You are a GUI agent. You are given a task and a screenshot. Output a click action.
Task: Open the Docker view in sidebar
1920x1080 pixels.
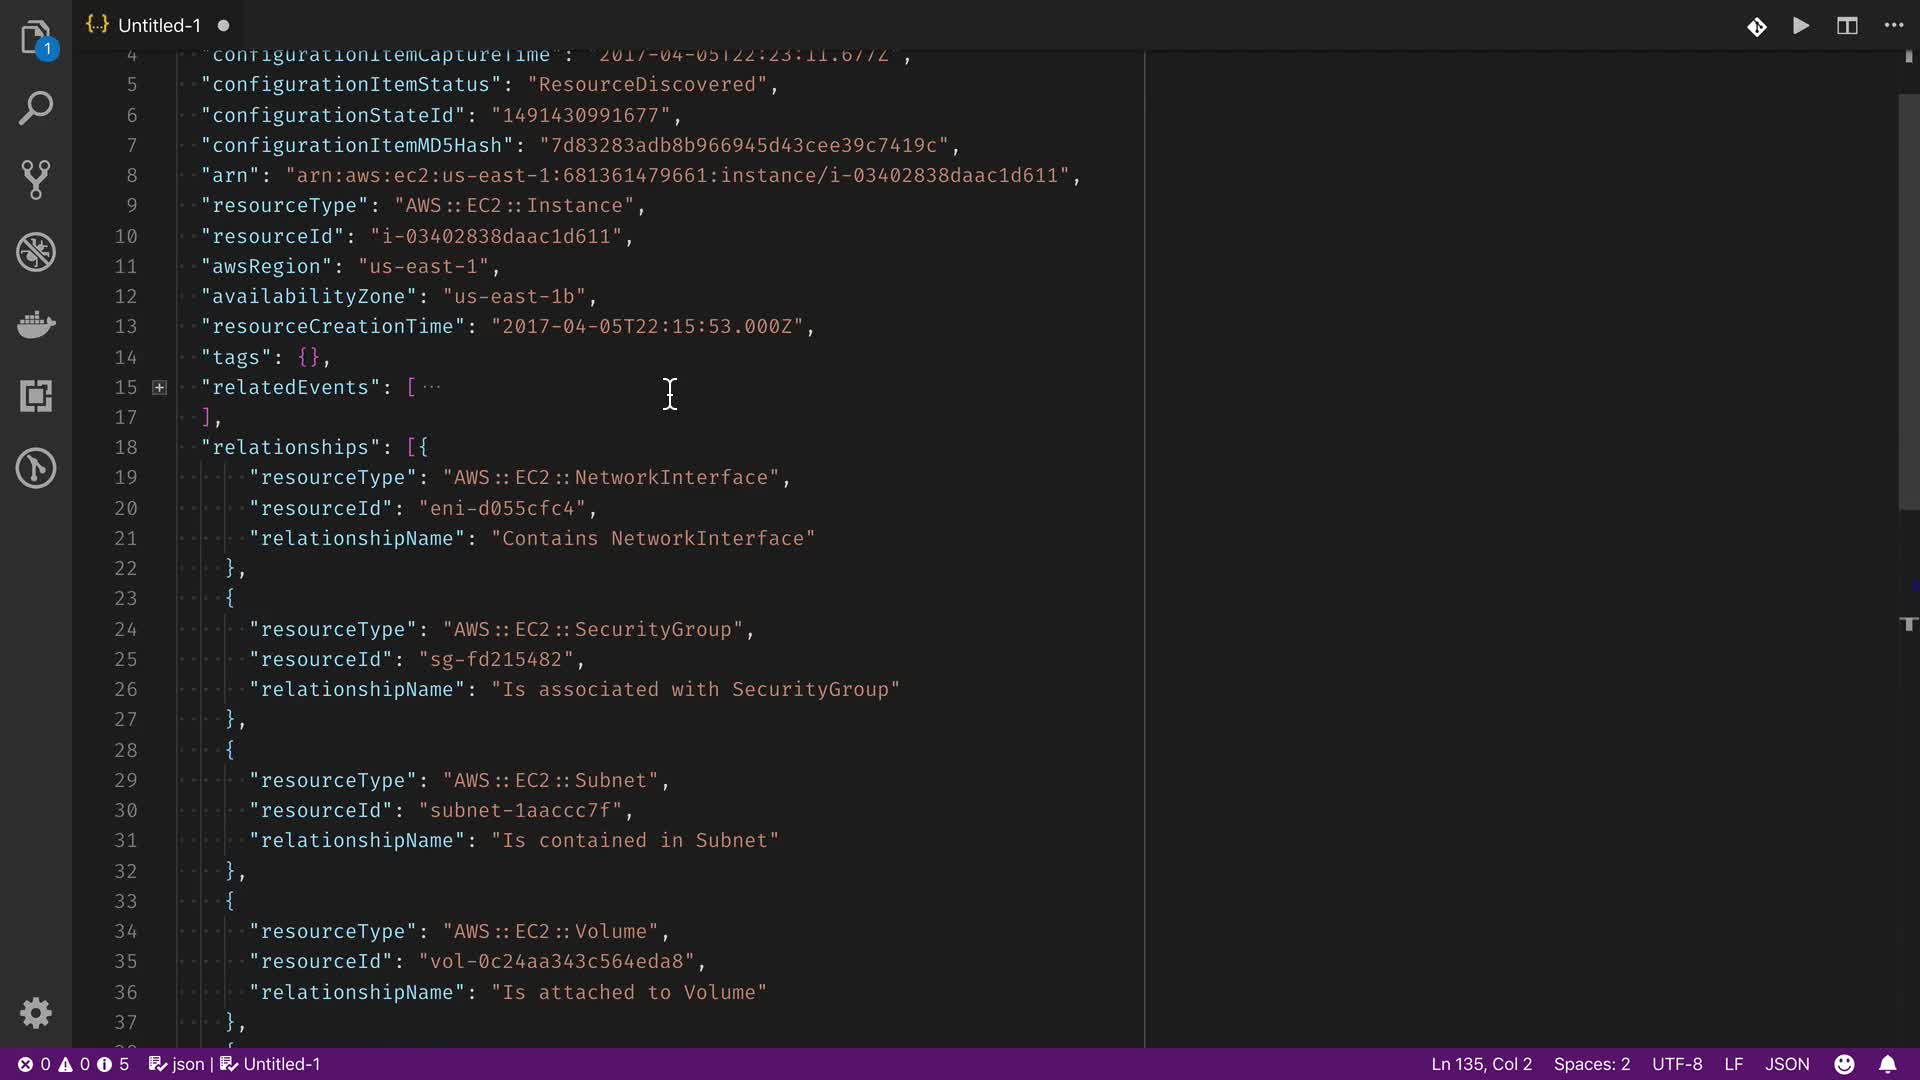pos(36,324)
